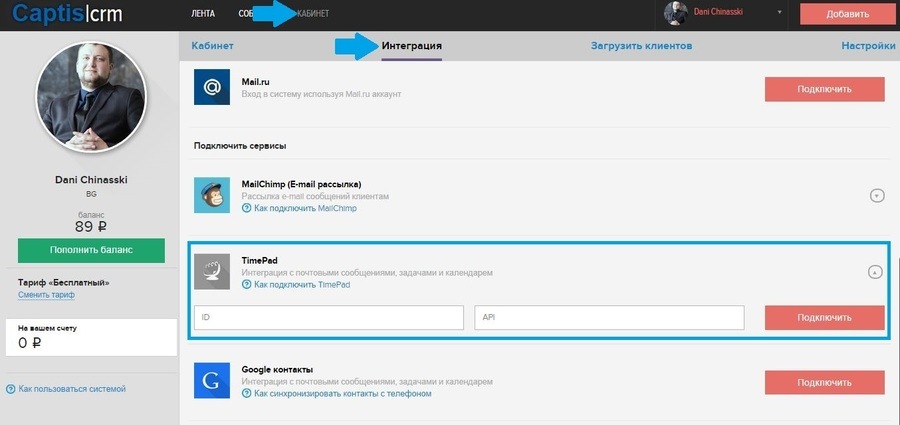The height and width of the screenshot is (425, 900).
Task: Collapse the TimePad integration section
Action: (x=875, y=273)
